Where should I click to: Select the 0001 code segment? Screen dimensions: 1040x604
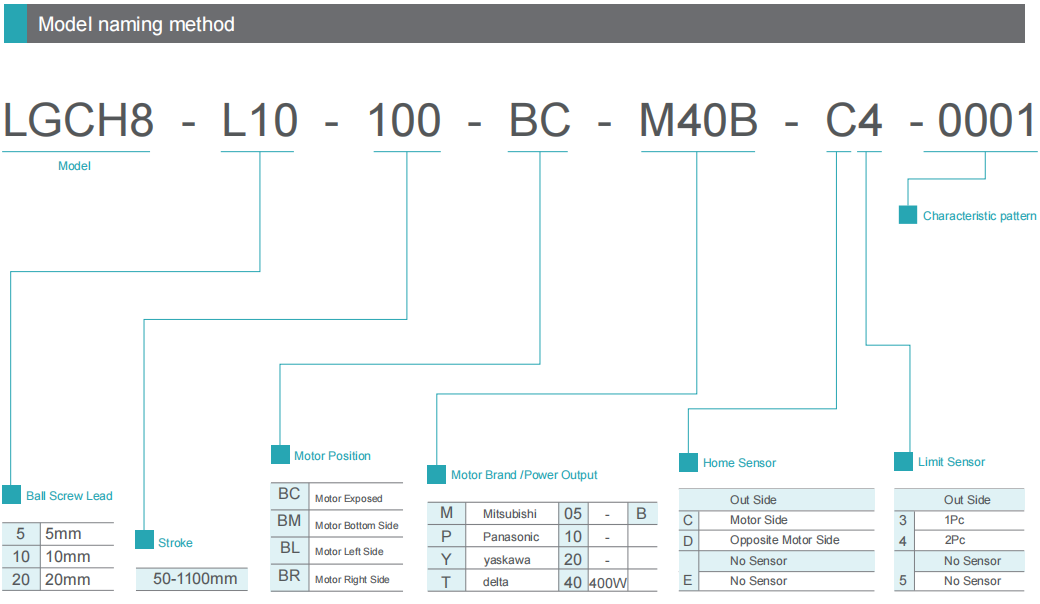click(x=986, y=122)
